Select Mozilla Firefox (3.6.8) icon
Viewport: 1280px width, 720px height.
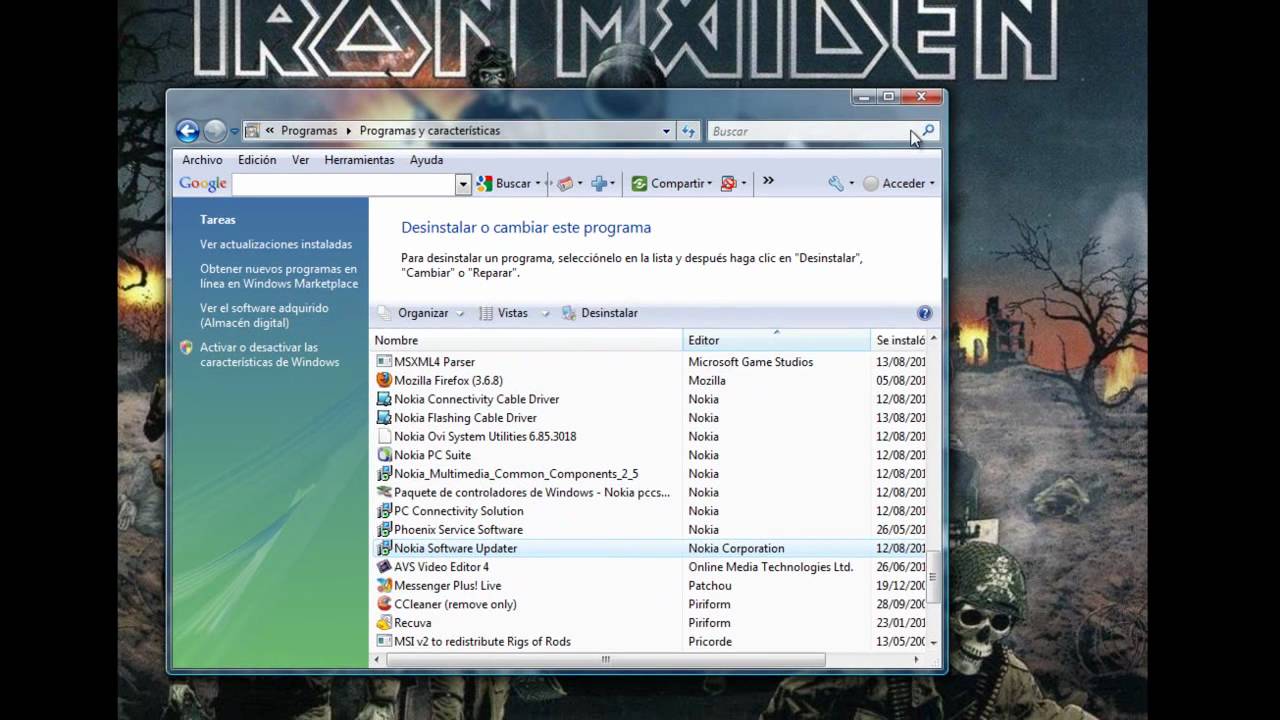point(384,380)
